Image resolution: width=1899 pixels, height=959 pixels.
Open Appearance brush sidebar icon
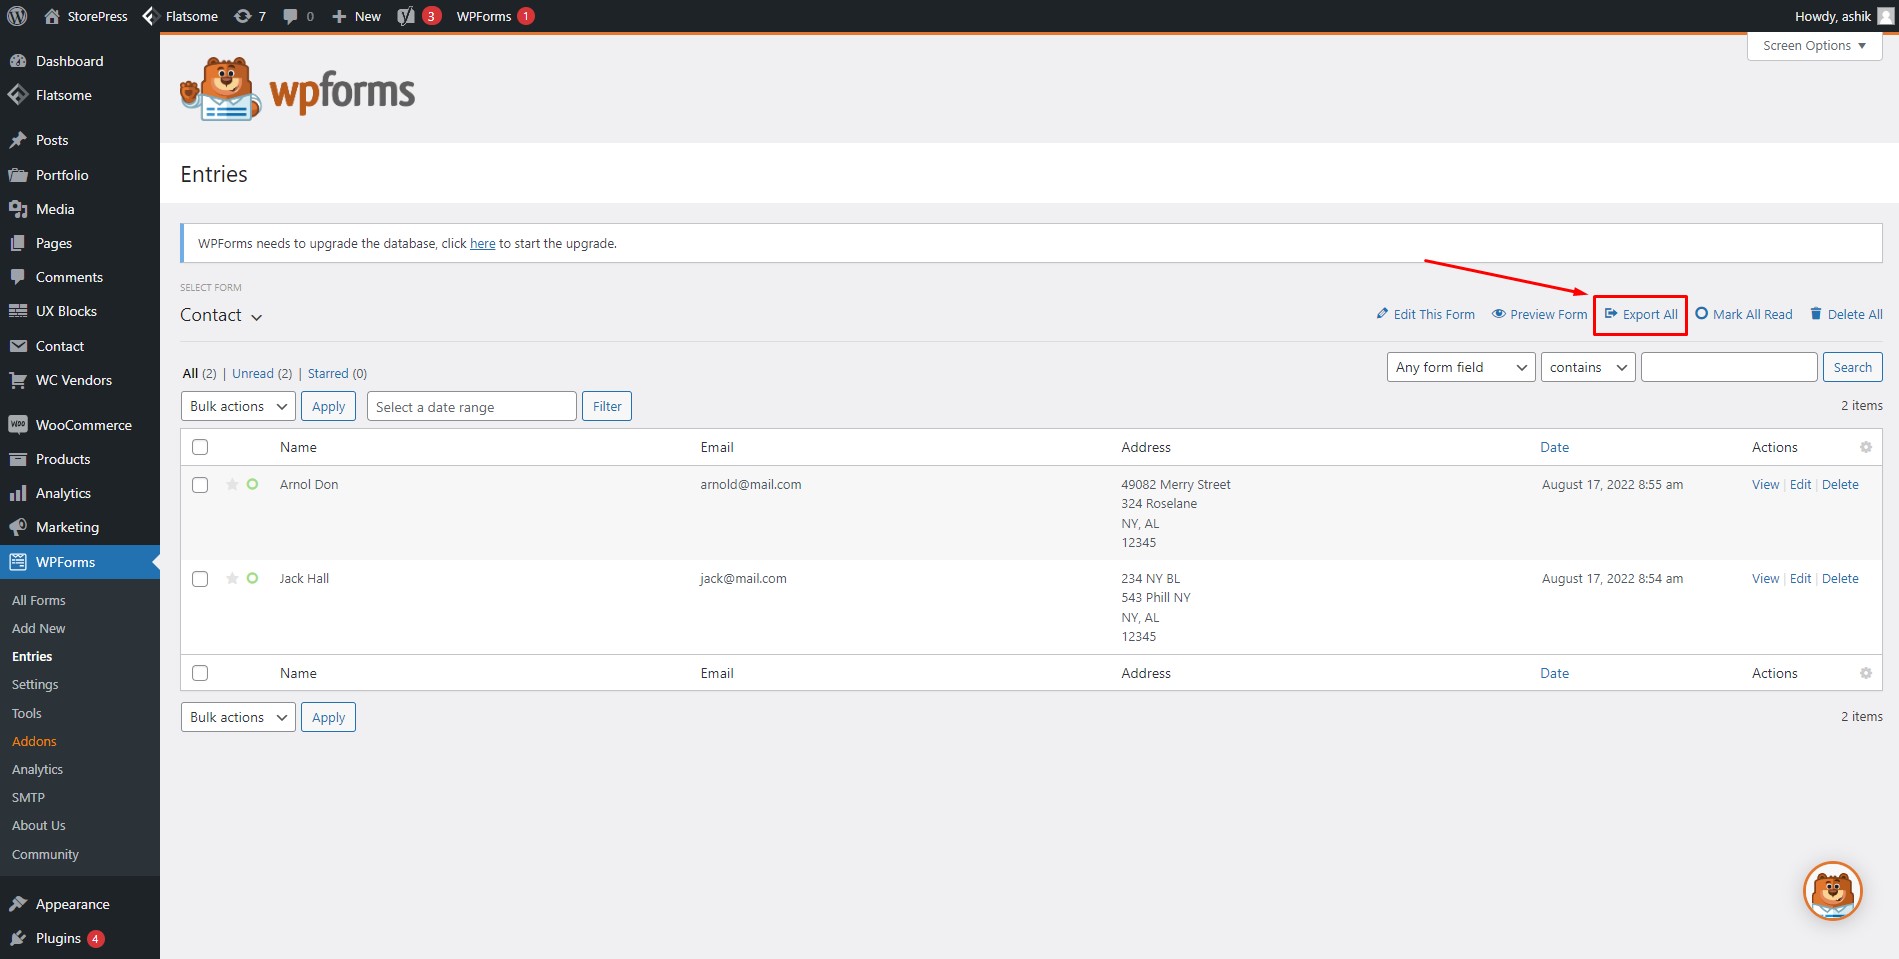pos(18,904)
